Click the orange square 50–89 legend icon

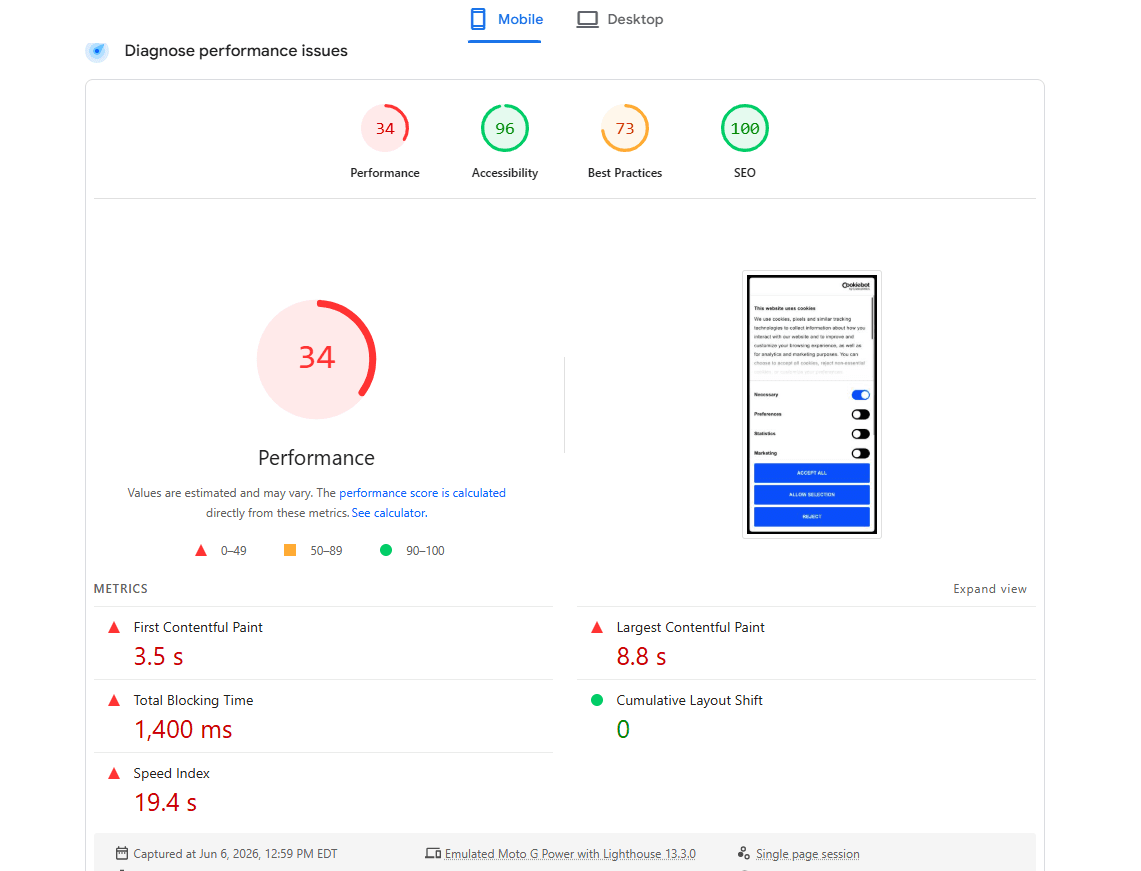pyautogui.click(x=290, y=550)
